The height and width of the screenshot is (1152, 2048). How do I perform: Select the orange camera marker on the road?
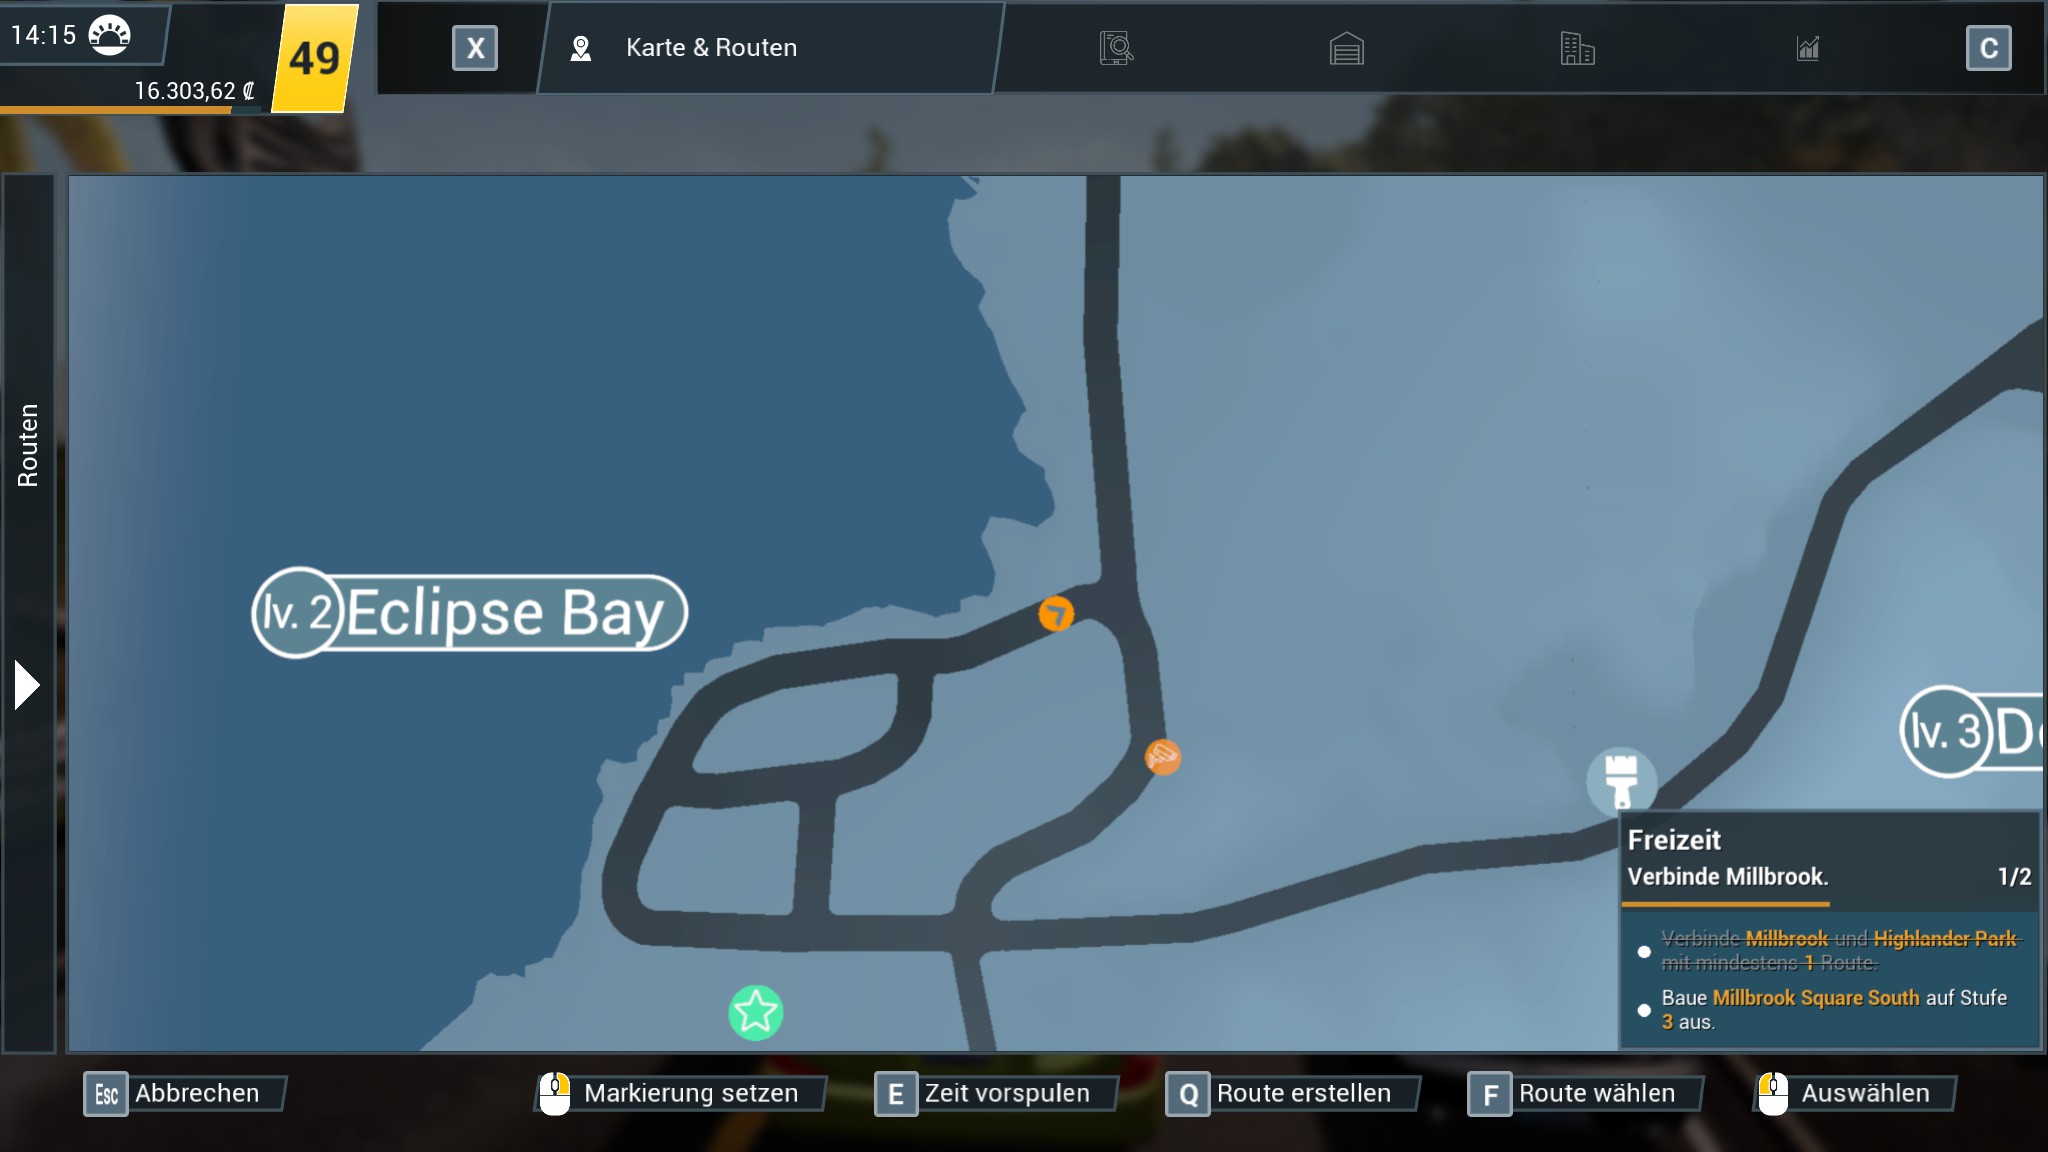click(1162, 757)
